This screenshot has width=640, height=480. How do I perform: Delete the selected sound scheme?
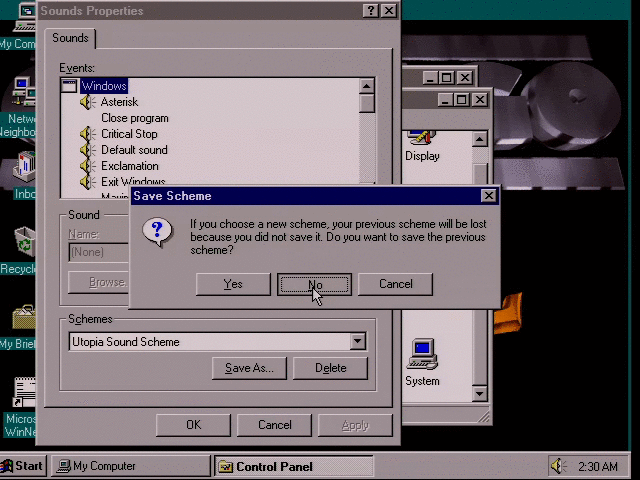pyautogui.click(x=330, y=368)
